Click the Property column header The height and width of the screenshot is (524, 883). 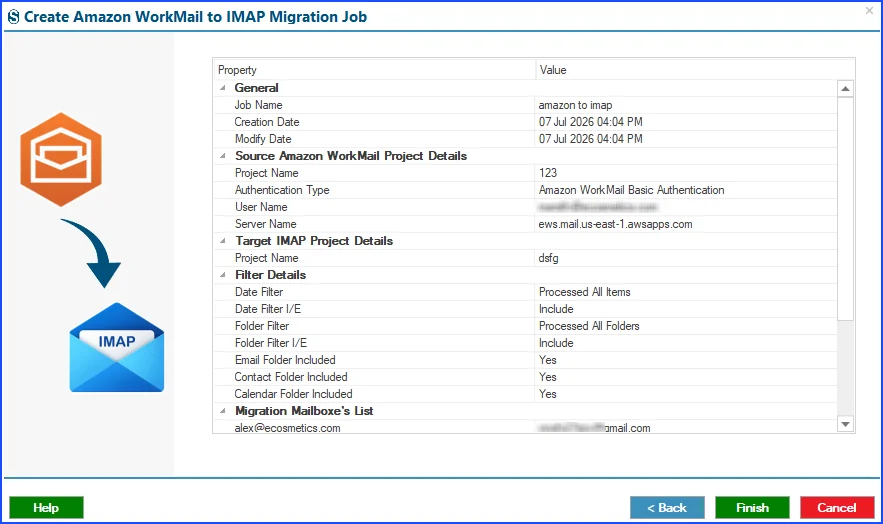(x=374, y=70)
